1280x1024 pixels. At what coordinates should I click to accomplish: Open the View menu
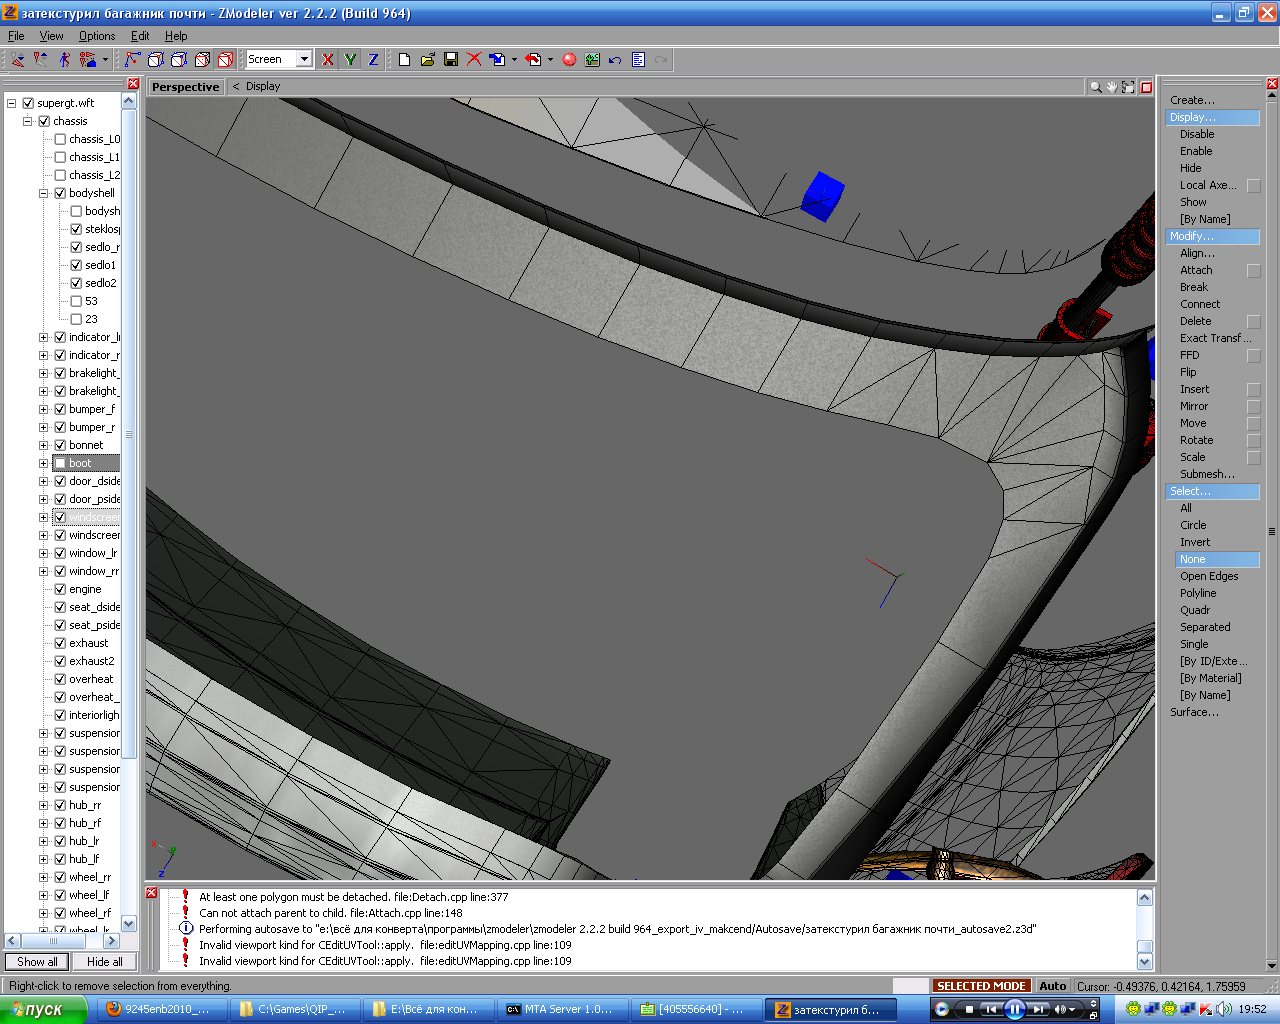[51, 36]
